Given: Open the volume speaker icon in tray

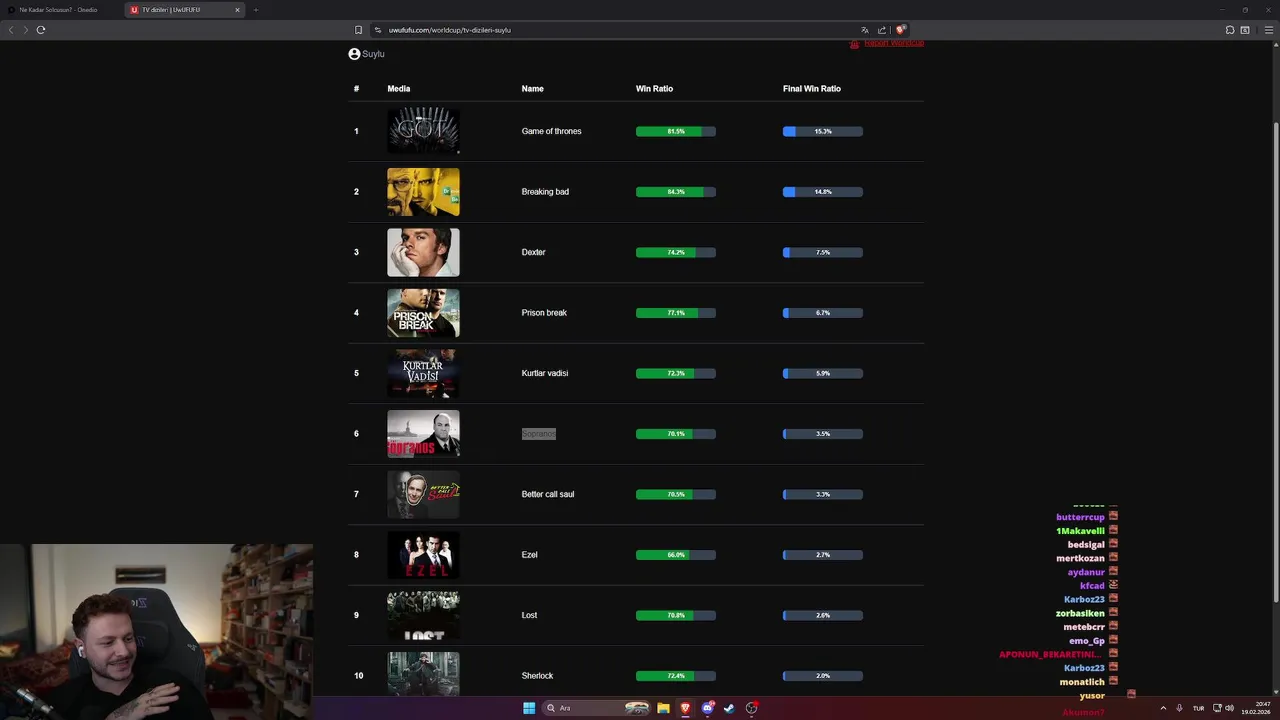Looking at the screenshot, I should (1229, 708).
